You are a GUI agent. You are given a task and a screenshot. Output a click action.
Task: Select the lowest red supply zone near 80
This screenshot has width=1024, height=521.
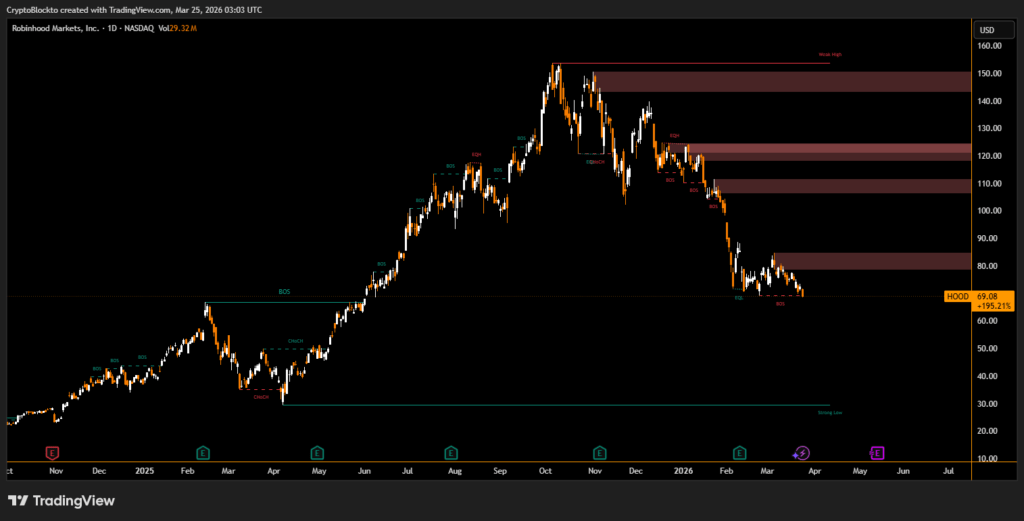coord(870,261)
